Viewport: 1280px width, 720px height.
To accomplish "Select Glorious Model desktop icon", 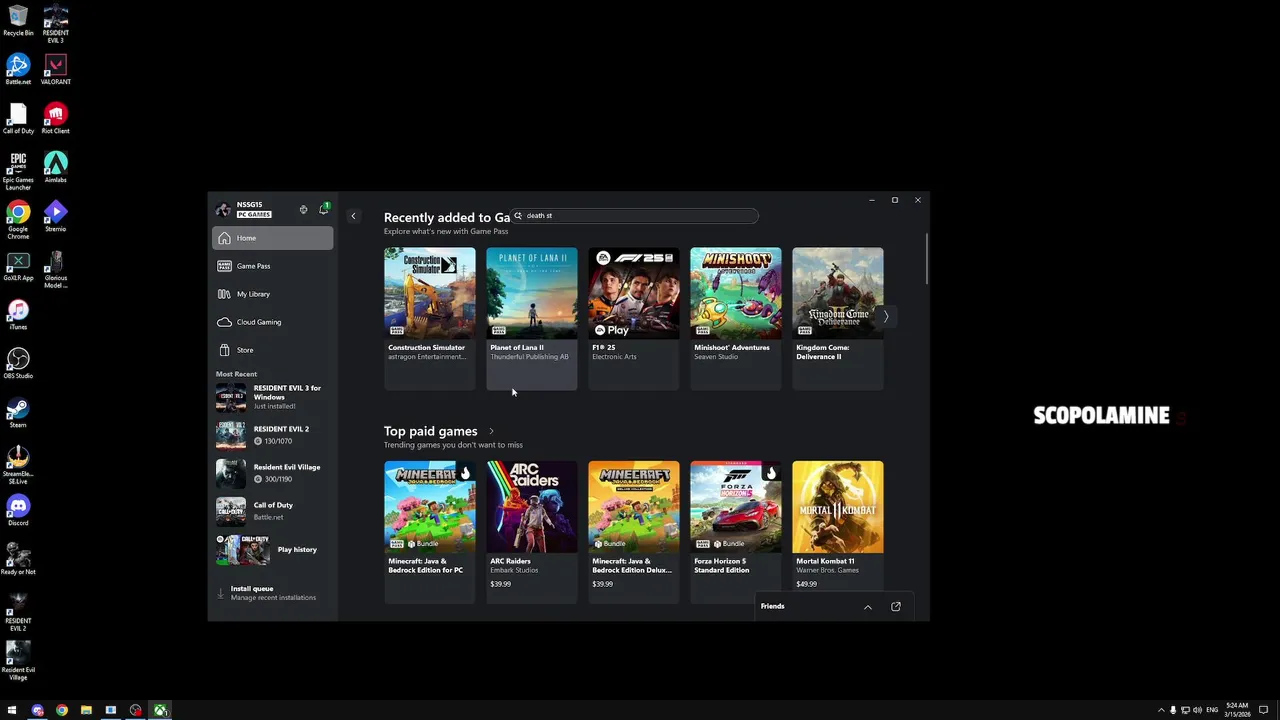I will [x=55, y=269].
